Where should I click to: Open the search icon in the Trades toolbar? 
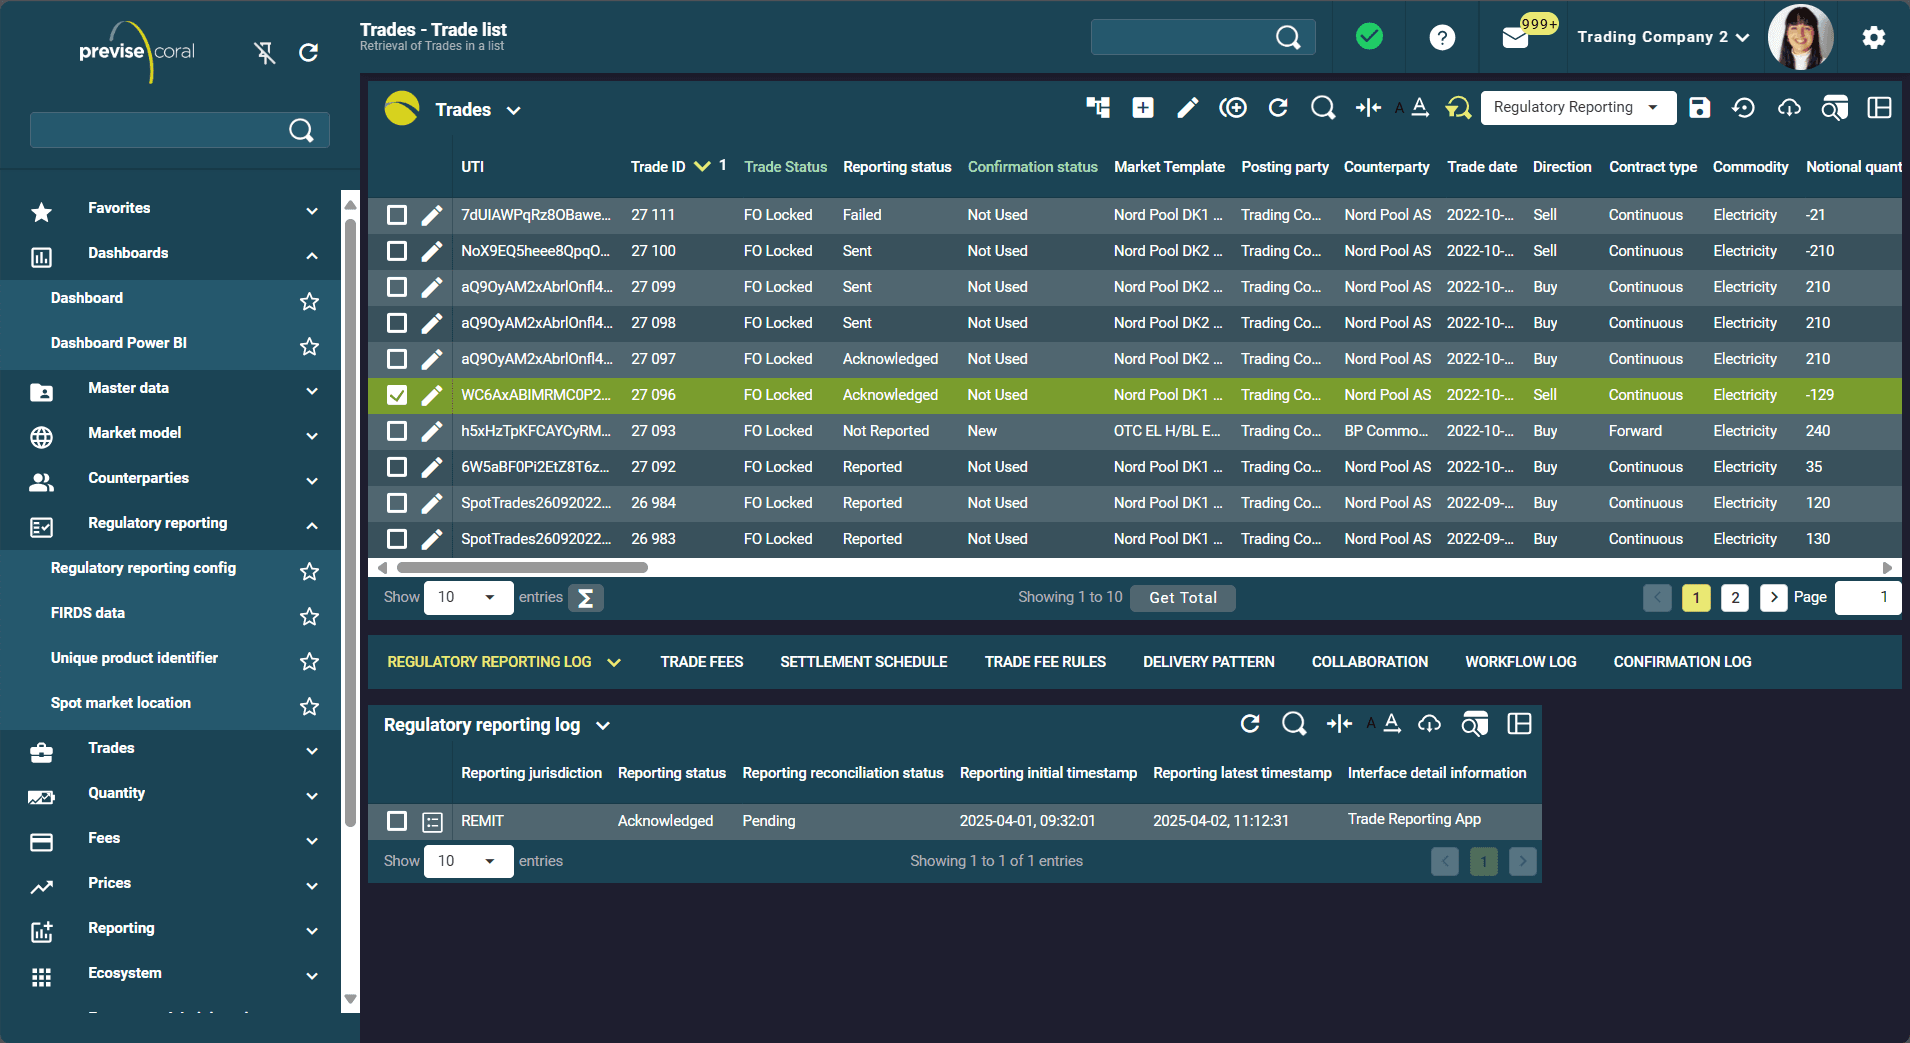pos(1323,108)
